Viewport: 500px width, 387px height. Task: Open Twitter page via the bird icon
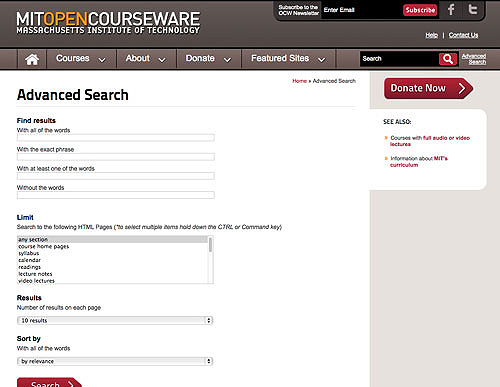473,9
